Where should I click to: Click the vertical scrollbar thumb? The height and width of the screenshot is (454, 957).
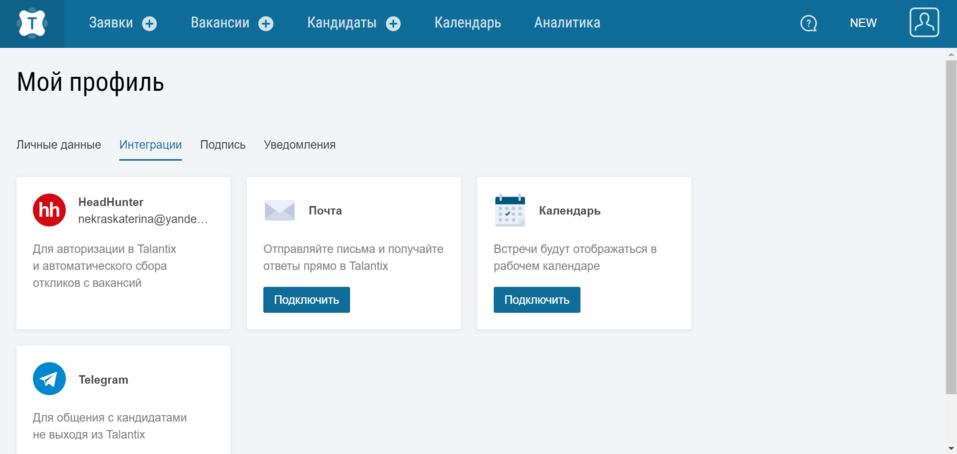(951, 227)
